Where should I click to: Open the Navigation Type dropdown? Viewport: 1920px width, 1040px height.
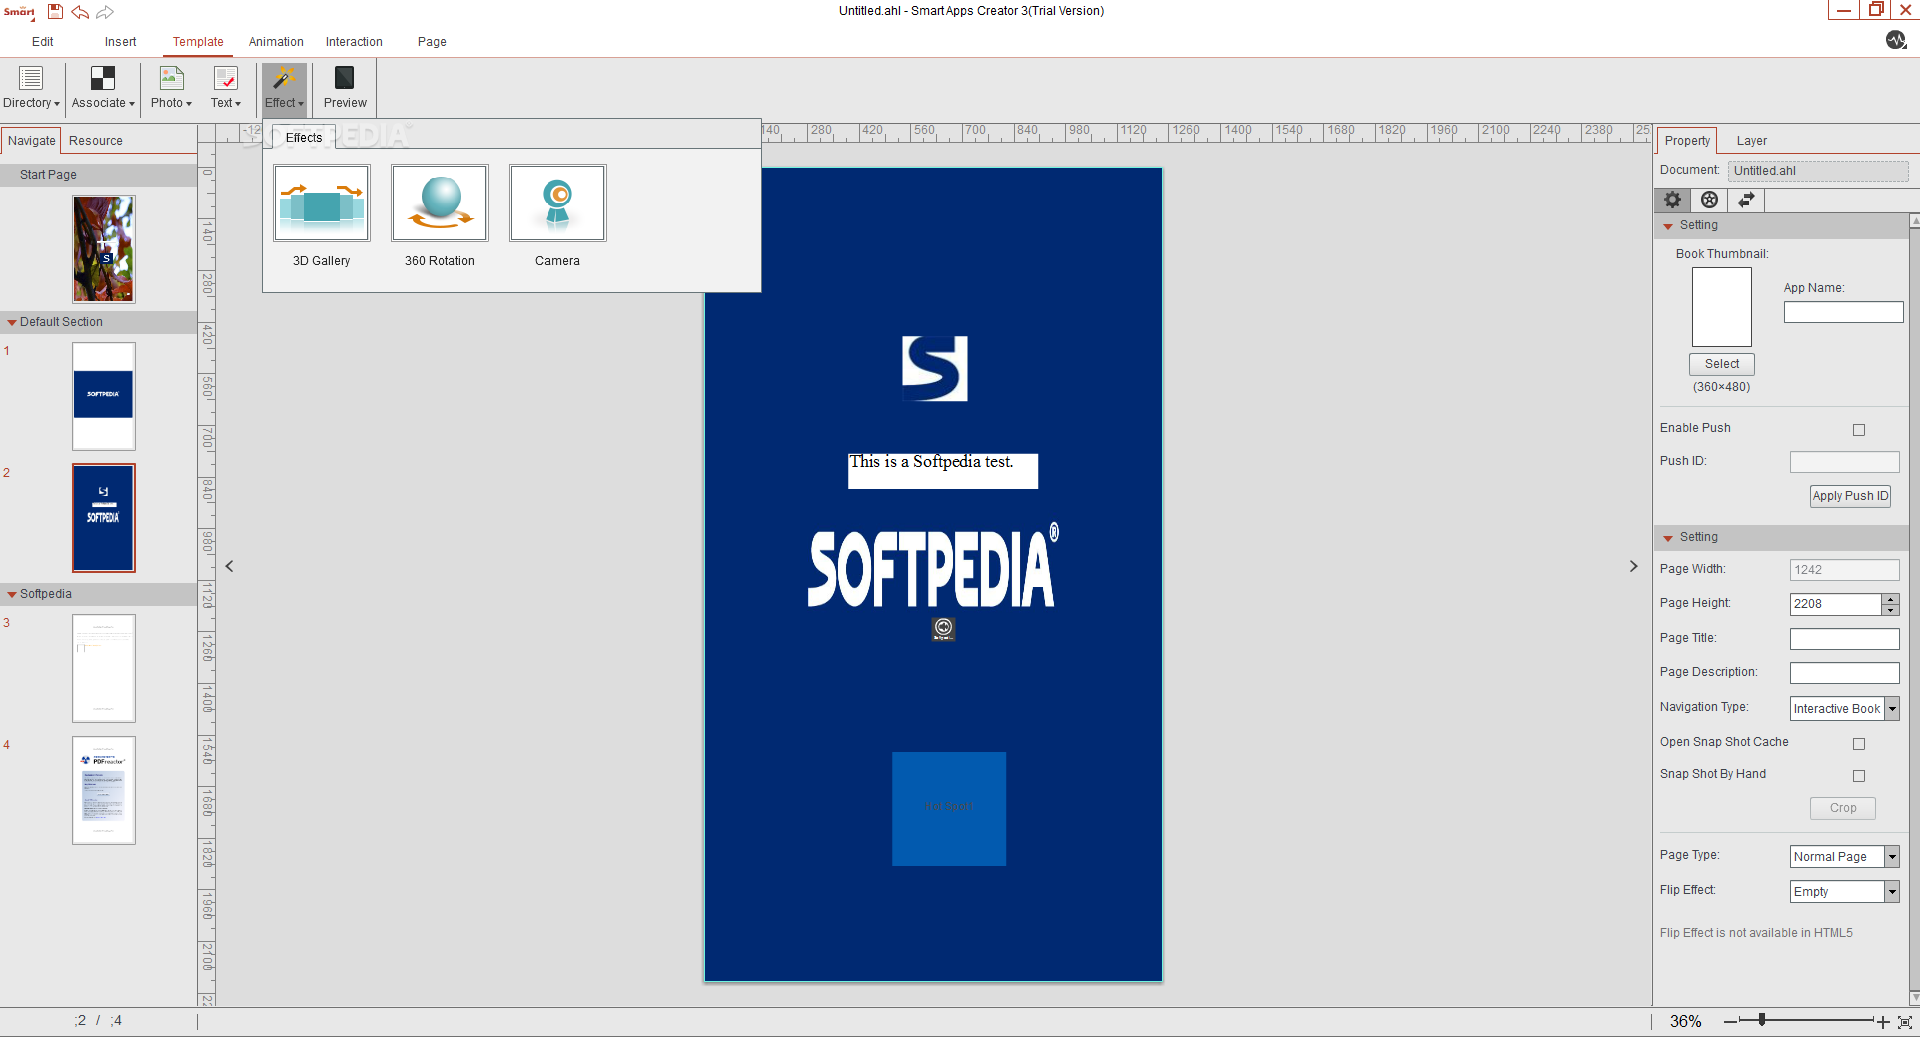point(1892,709)
